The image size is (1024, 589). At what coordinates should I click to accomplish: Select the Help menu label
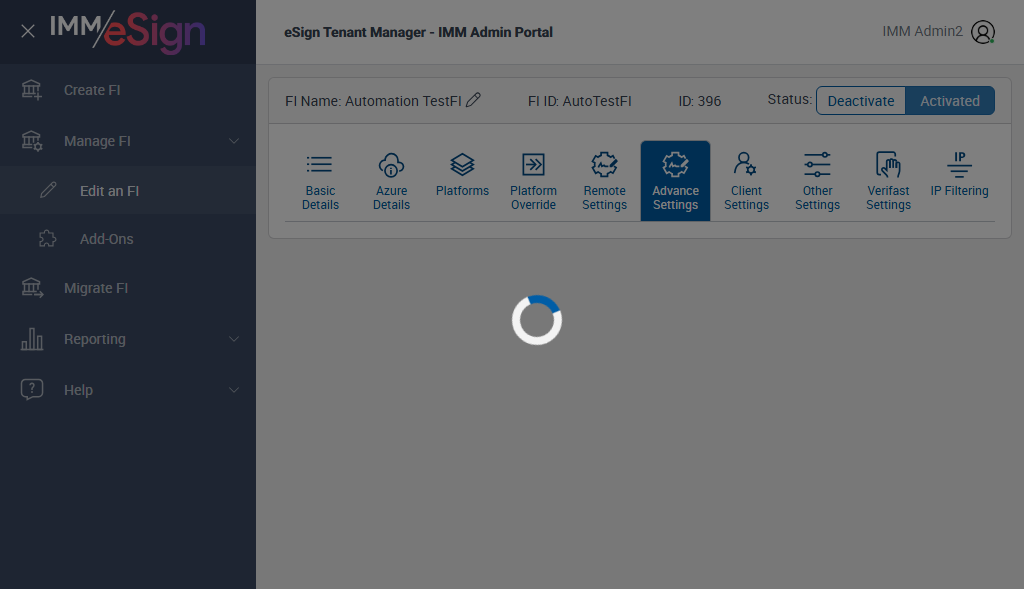78,390
